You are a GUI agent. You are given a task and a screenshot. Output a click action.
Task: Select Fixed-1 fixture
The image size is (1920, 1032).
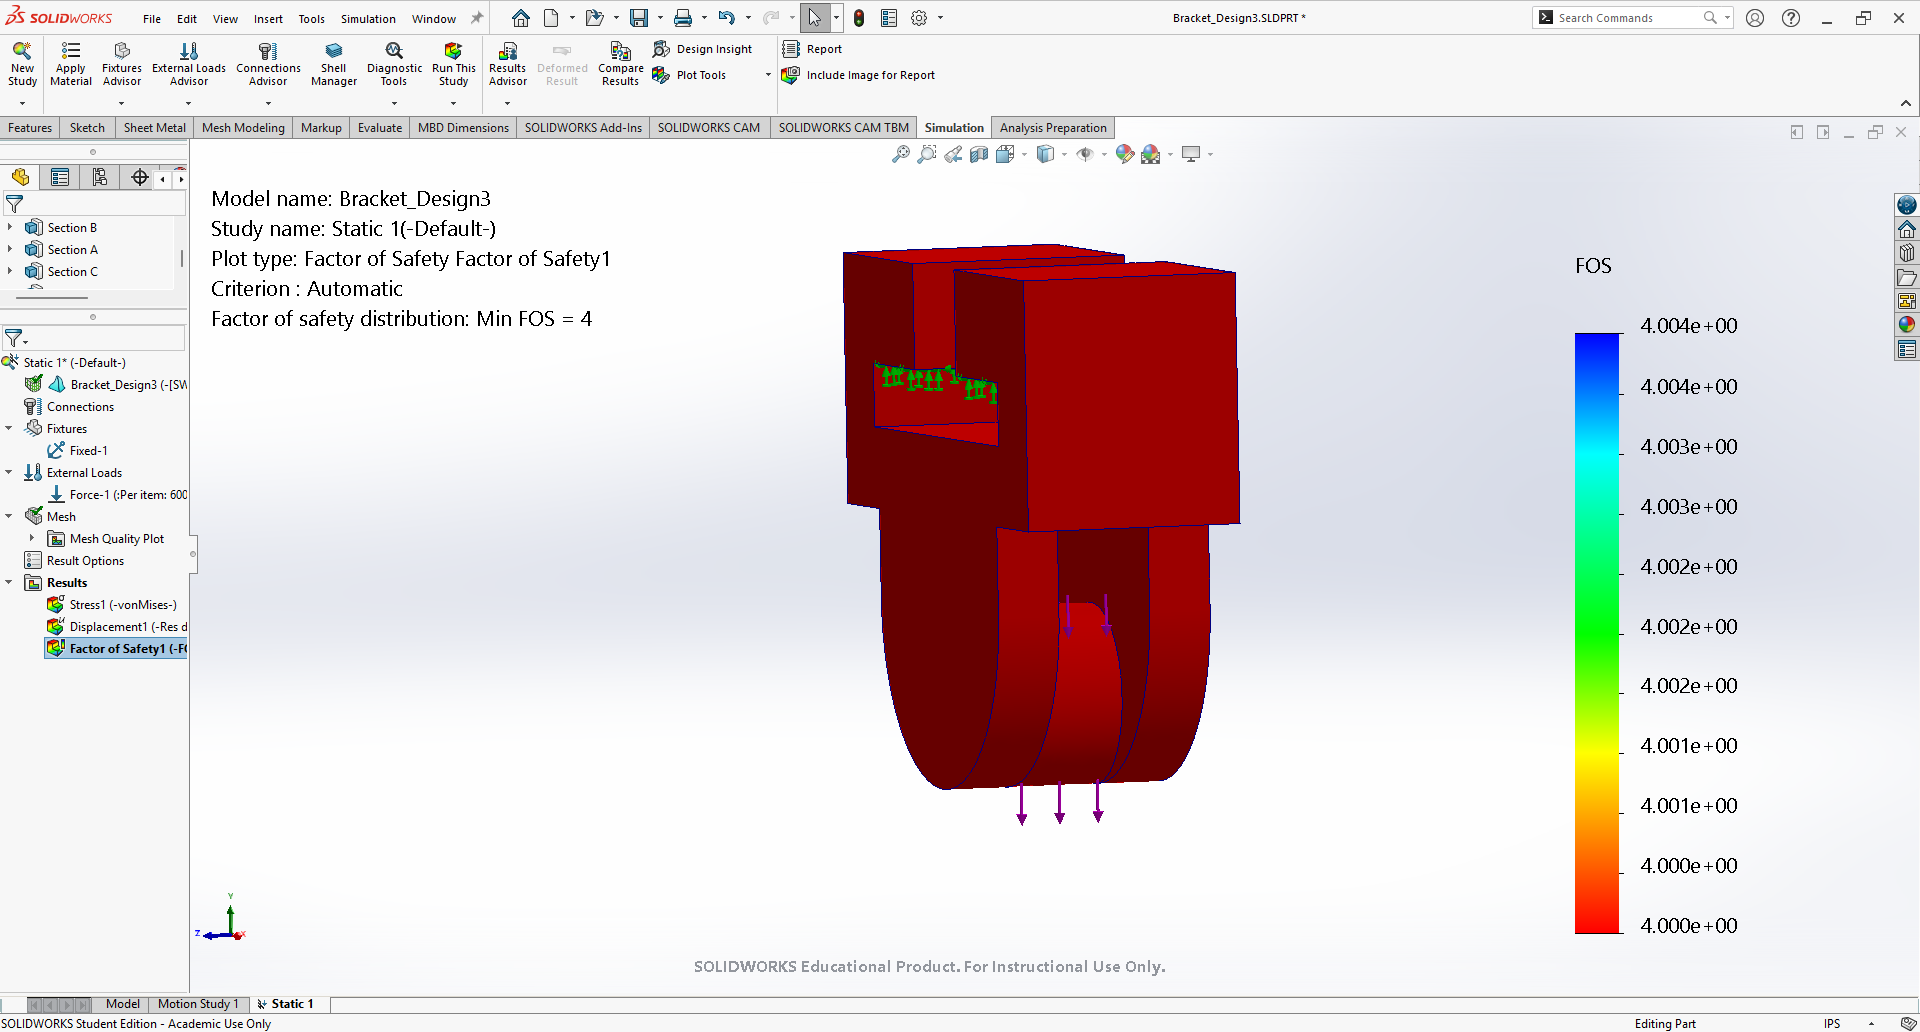(x=78, y=451)
